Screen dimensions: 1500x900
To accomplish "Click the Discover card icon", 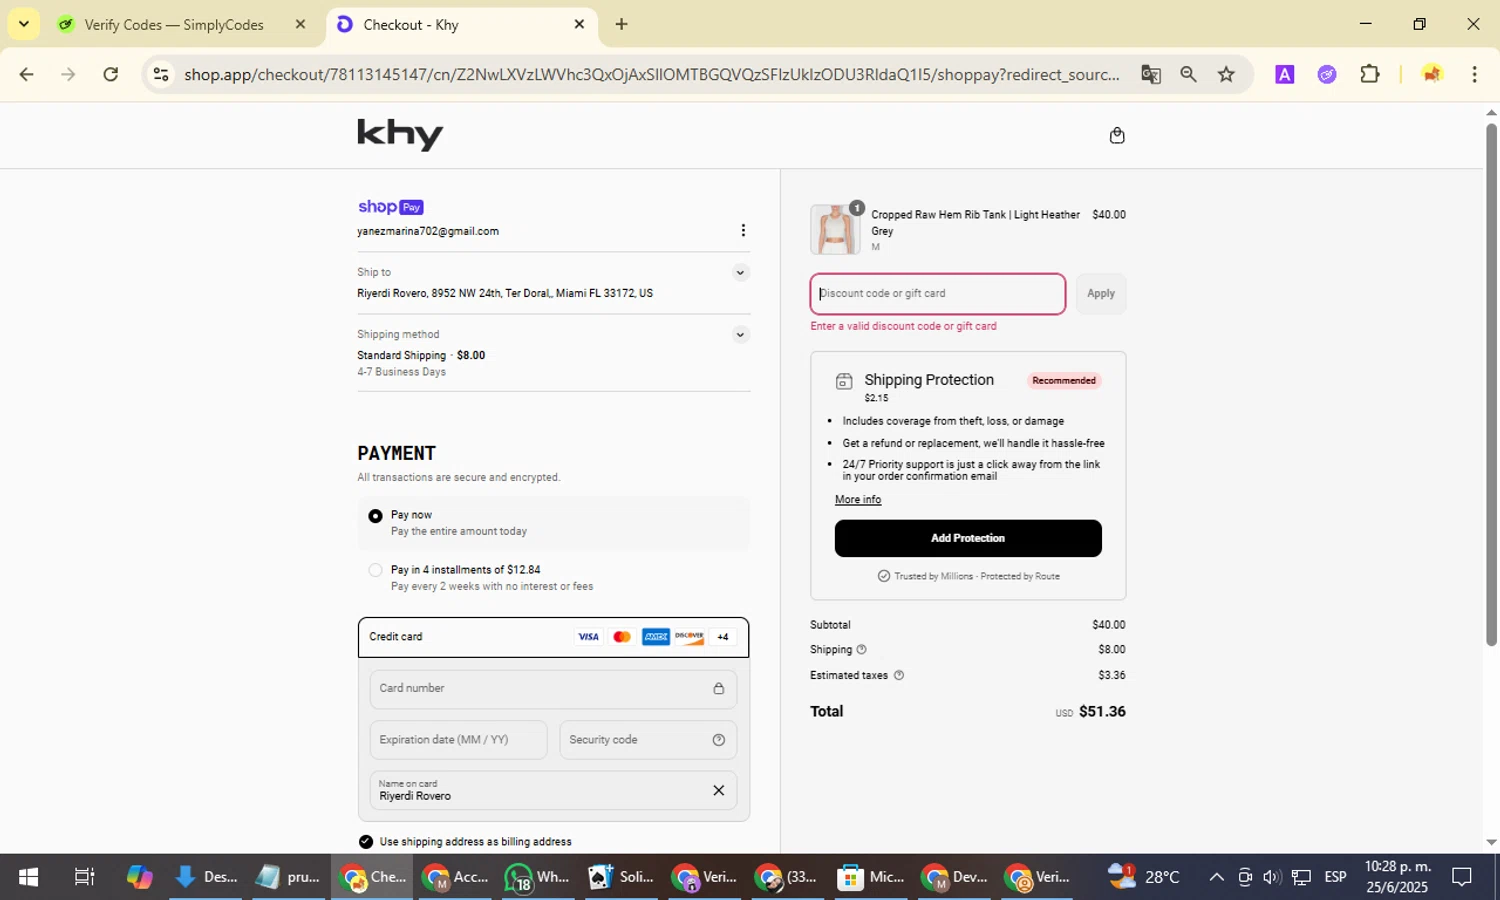I will tap(689, 637).
